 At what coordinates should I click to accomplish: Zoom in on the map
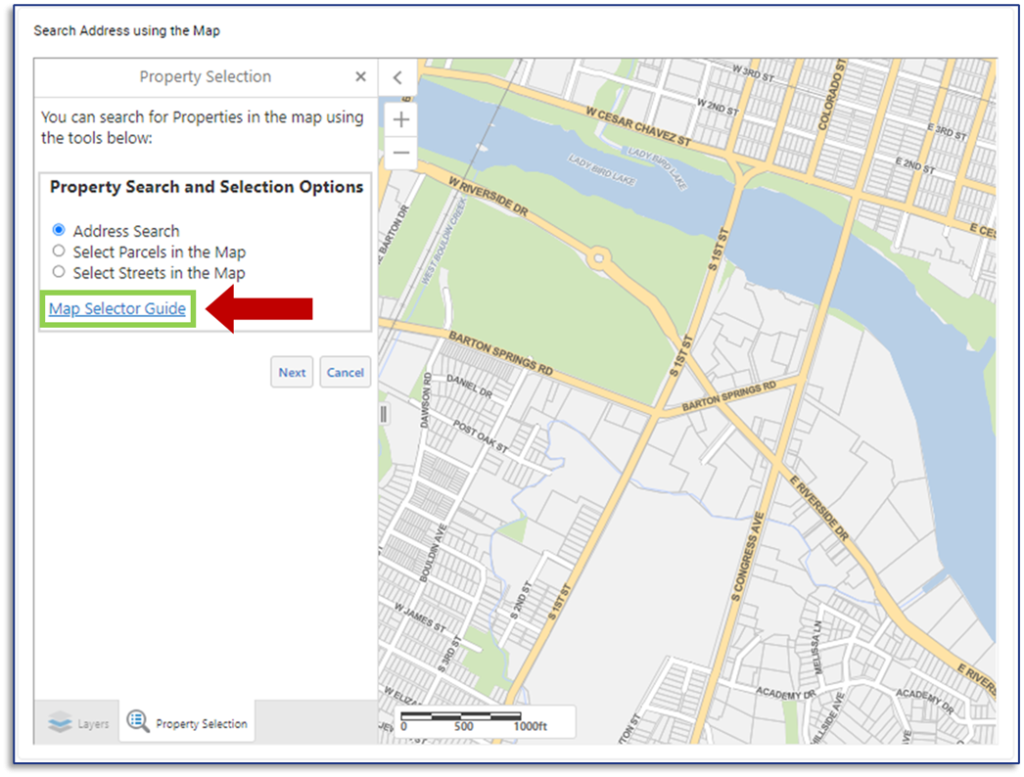[x=401, y=120]
